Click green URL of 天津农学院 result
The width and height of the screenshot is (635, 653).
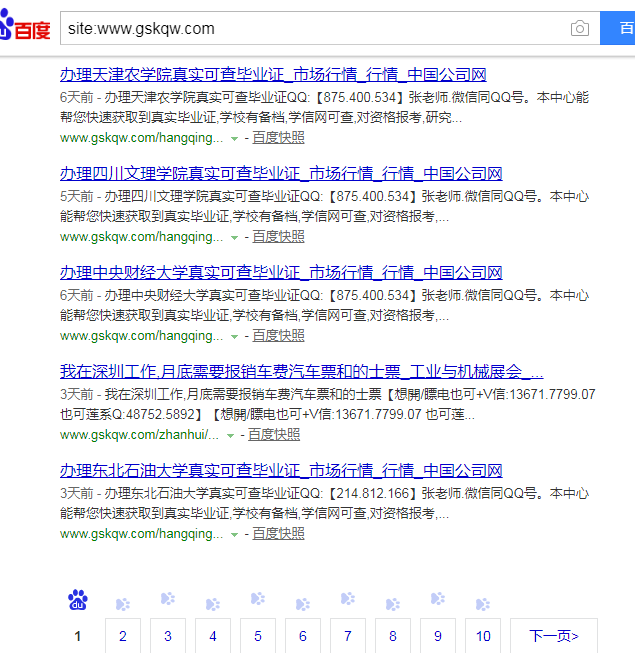pos(142,137)
